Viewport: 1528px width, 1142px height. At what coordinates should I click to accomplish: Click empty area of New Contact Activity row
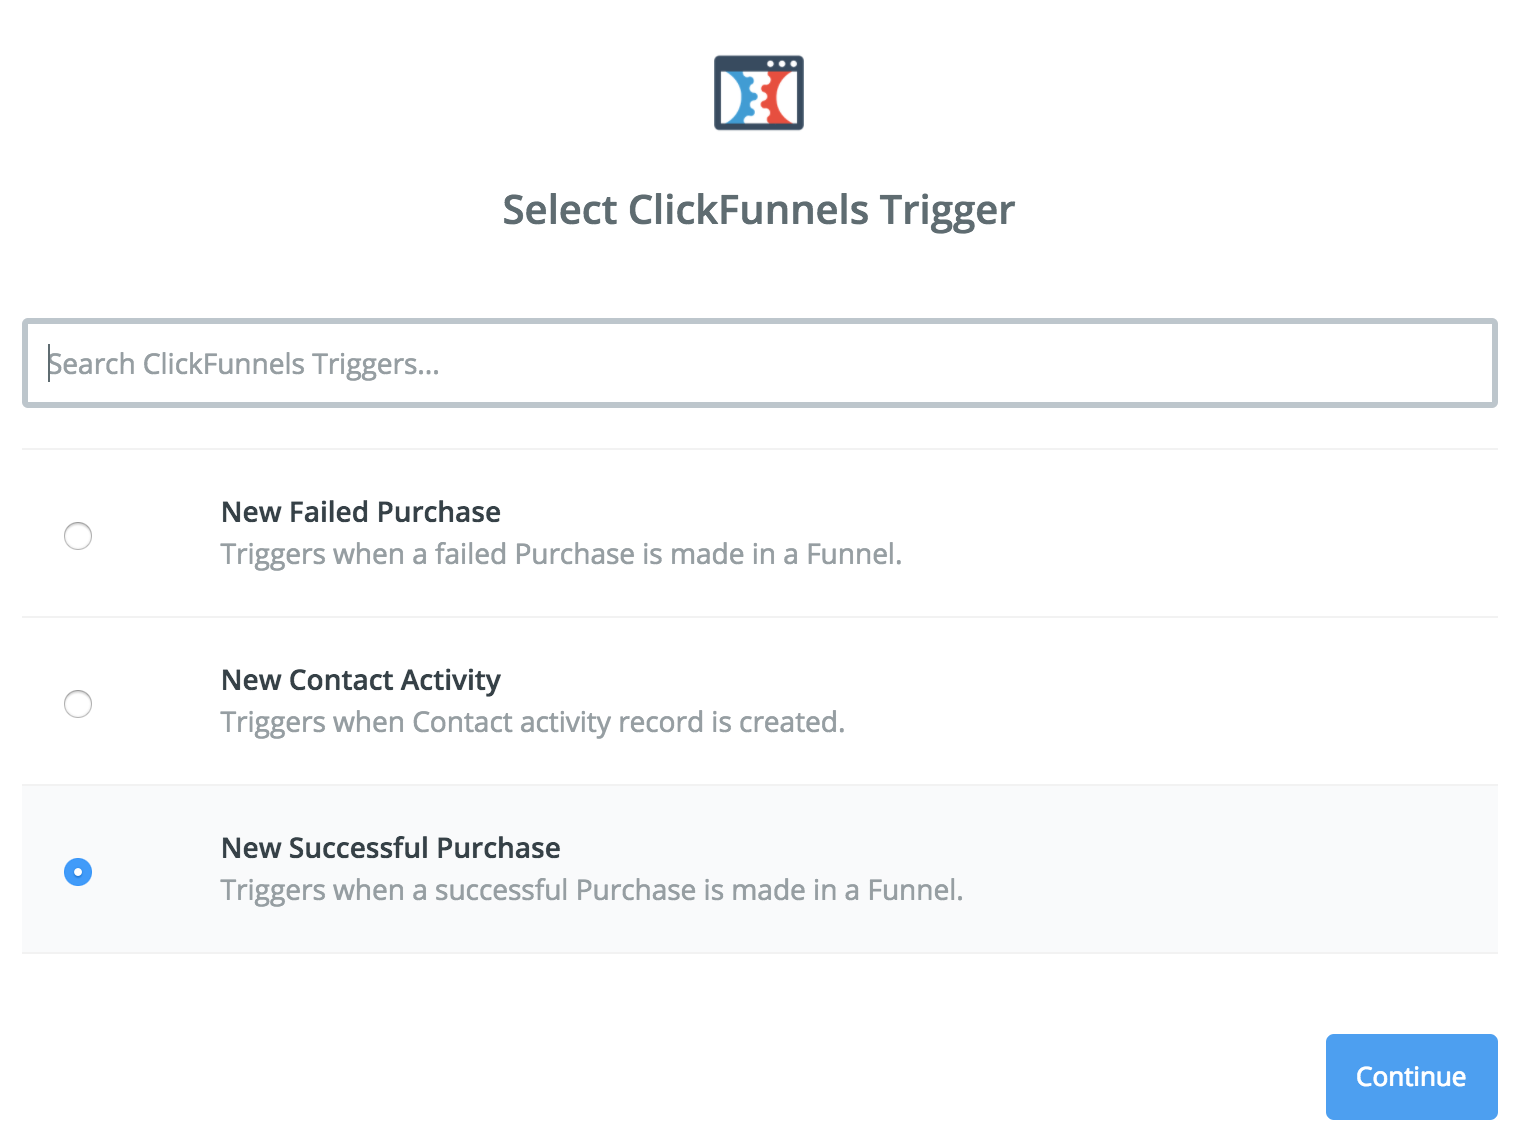point(1200,701)
